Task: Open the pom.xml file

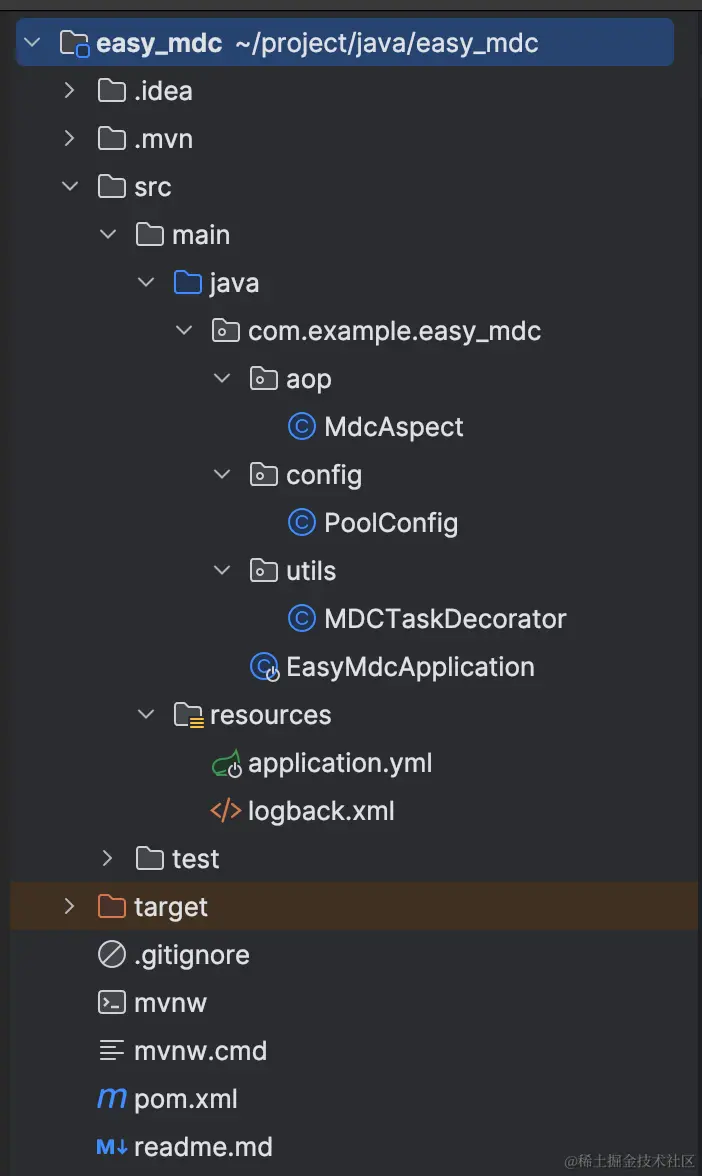Action: pyautogui.click(x=185, y=1100)
